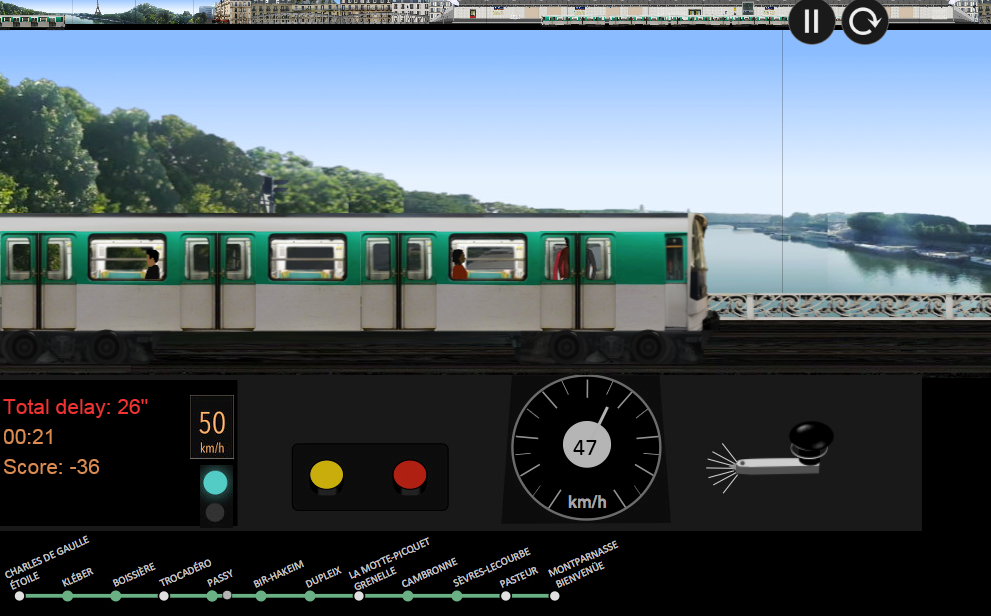Select the Pasteur station dot

point(505,596)
